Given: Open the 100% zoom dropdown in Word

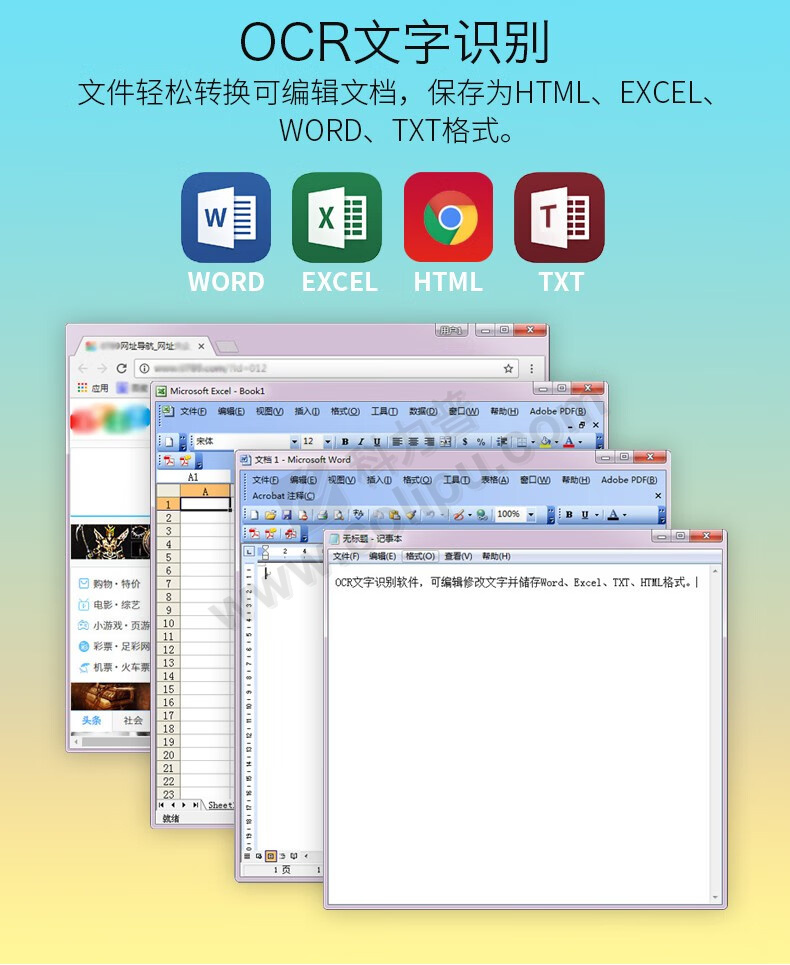Looking at the screenshot, I should point(530,515).
